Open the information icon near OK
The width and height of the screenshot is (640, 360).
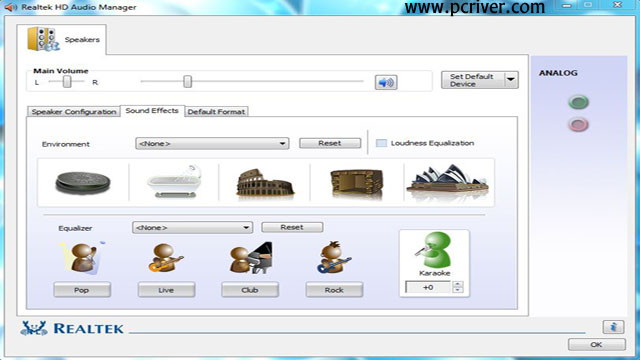(613, 327)
